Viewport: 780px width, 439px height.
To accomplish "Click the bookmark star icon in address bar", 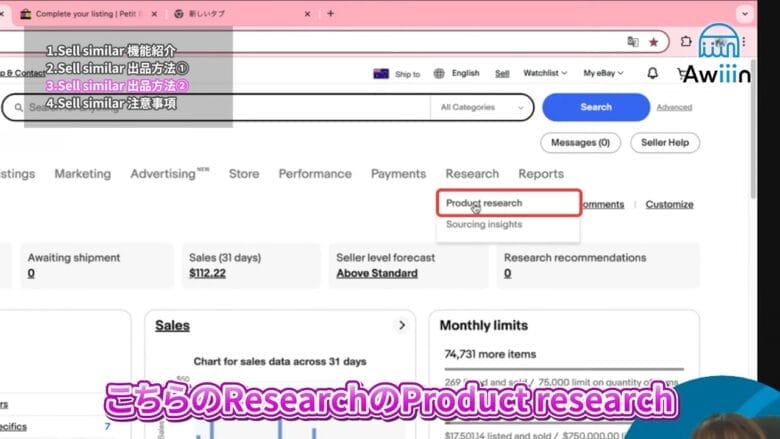I will (653, 42).
